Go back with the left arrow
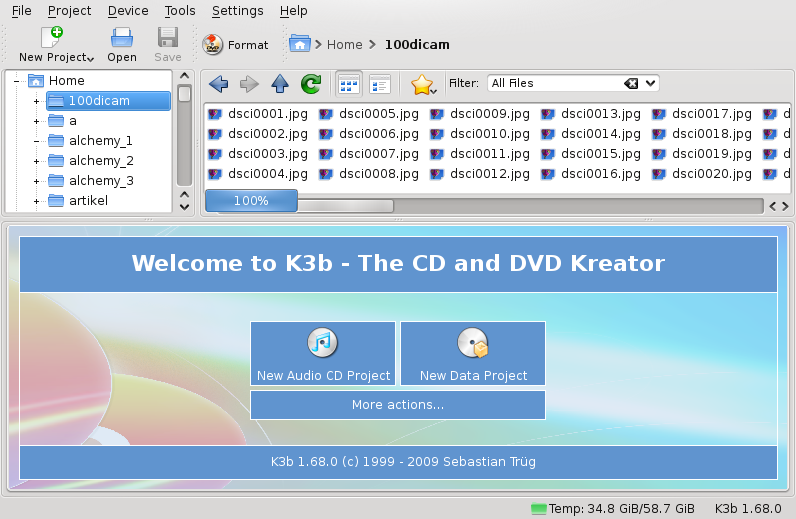The width and height of the screenshot is (796, 519). click(219, 84)
